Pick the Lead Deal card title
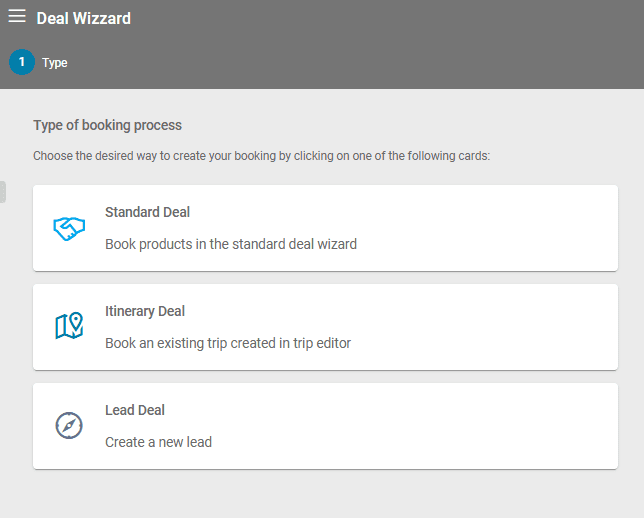The image size is (644, 518). (x=135, y=410)
